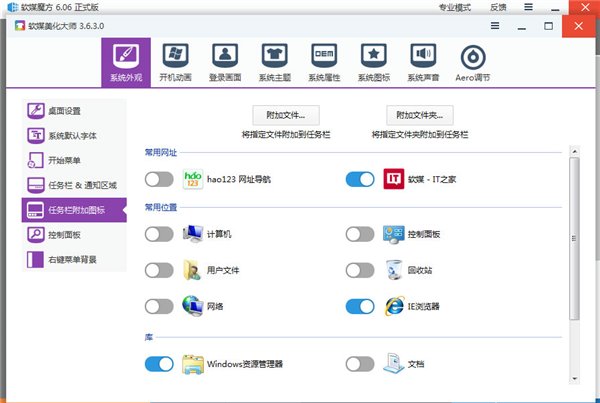Open the 系统声音 section
600x403 pixels.
point(423,62)
